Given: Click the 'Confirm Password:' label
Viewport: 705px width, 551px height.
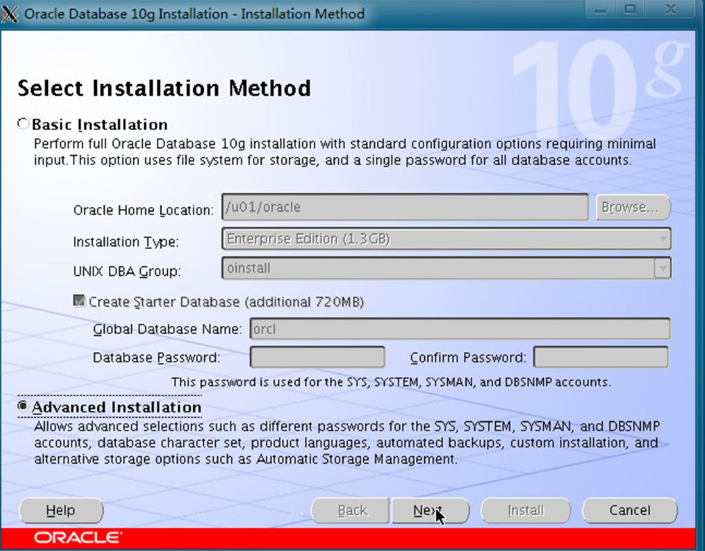Looking at the screenshot, I should [468, 358].
